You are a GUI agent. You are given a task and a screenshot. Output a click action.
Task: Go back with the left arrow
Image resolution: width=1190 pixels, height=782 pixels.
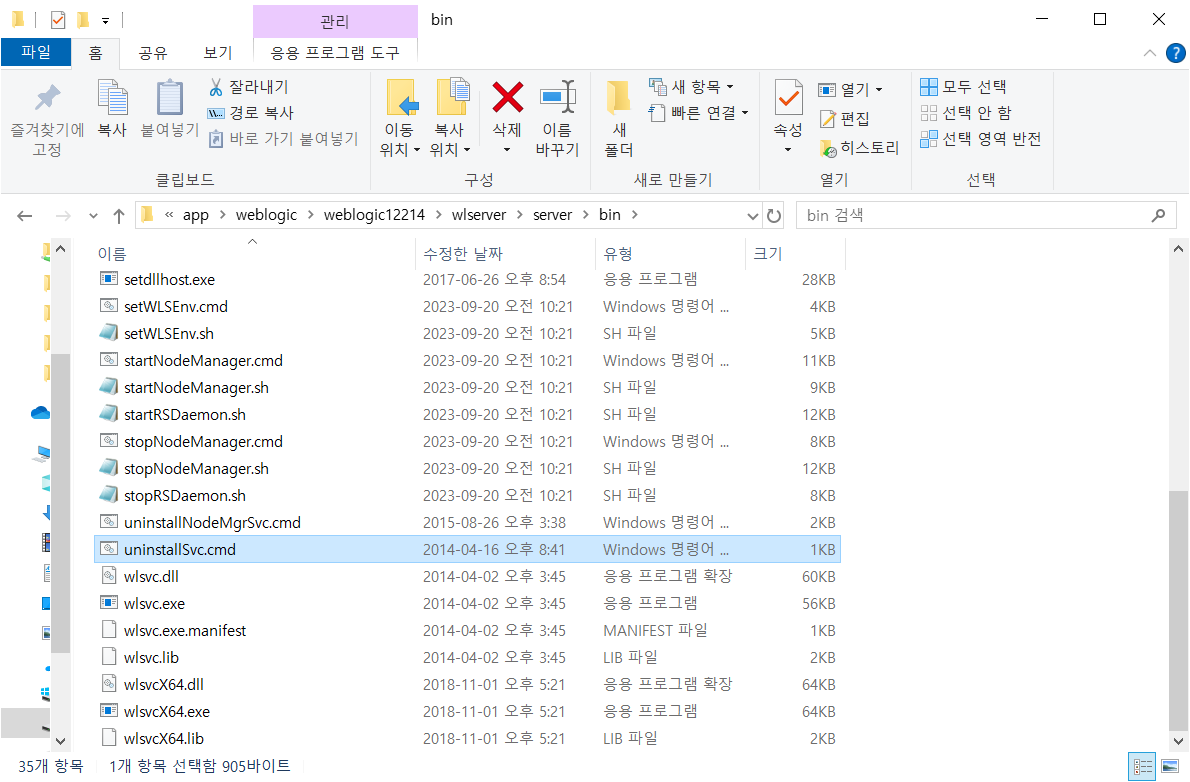coord(25,216)
